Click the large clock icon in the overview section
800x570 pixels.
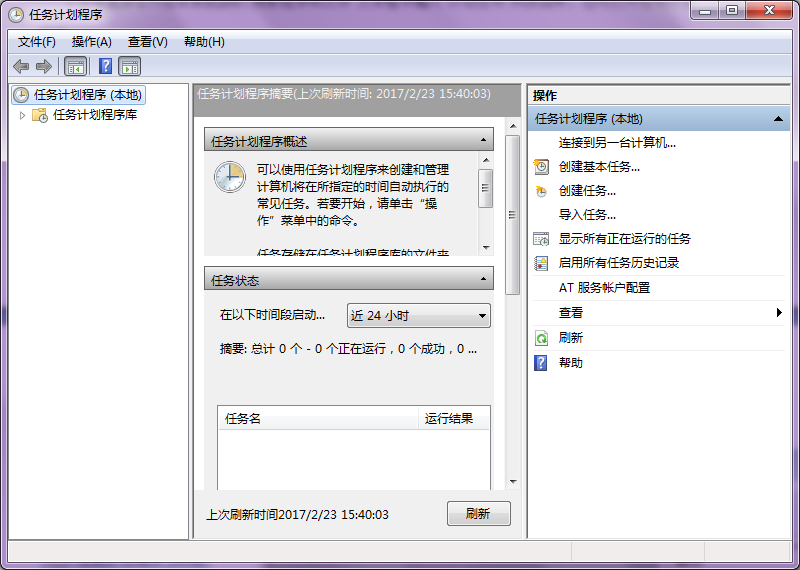230,177
